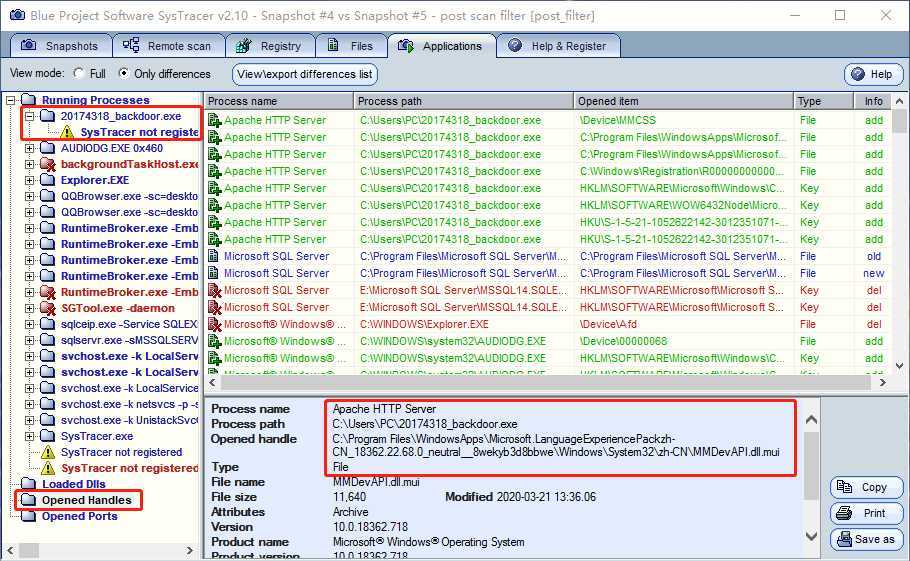
Task: Expand the Explorer.EXE node
Action: click(30, 180)
